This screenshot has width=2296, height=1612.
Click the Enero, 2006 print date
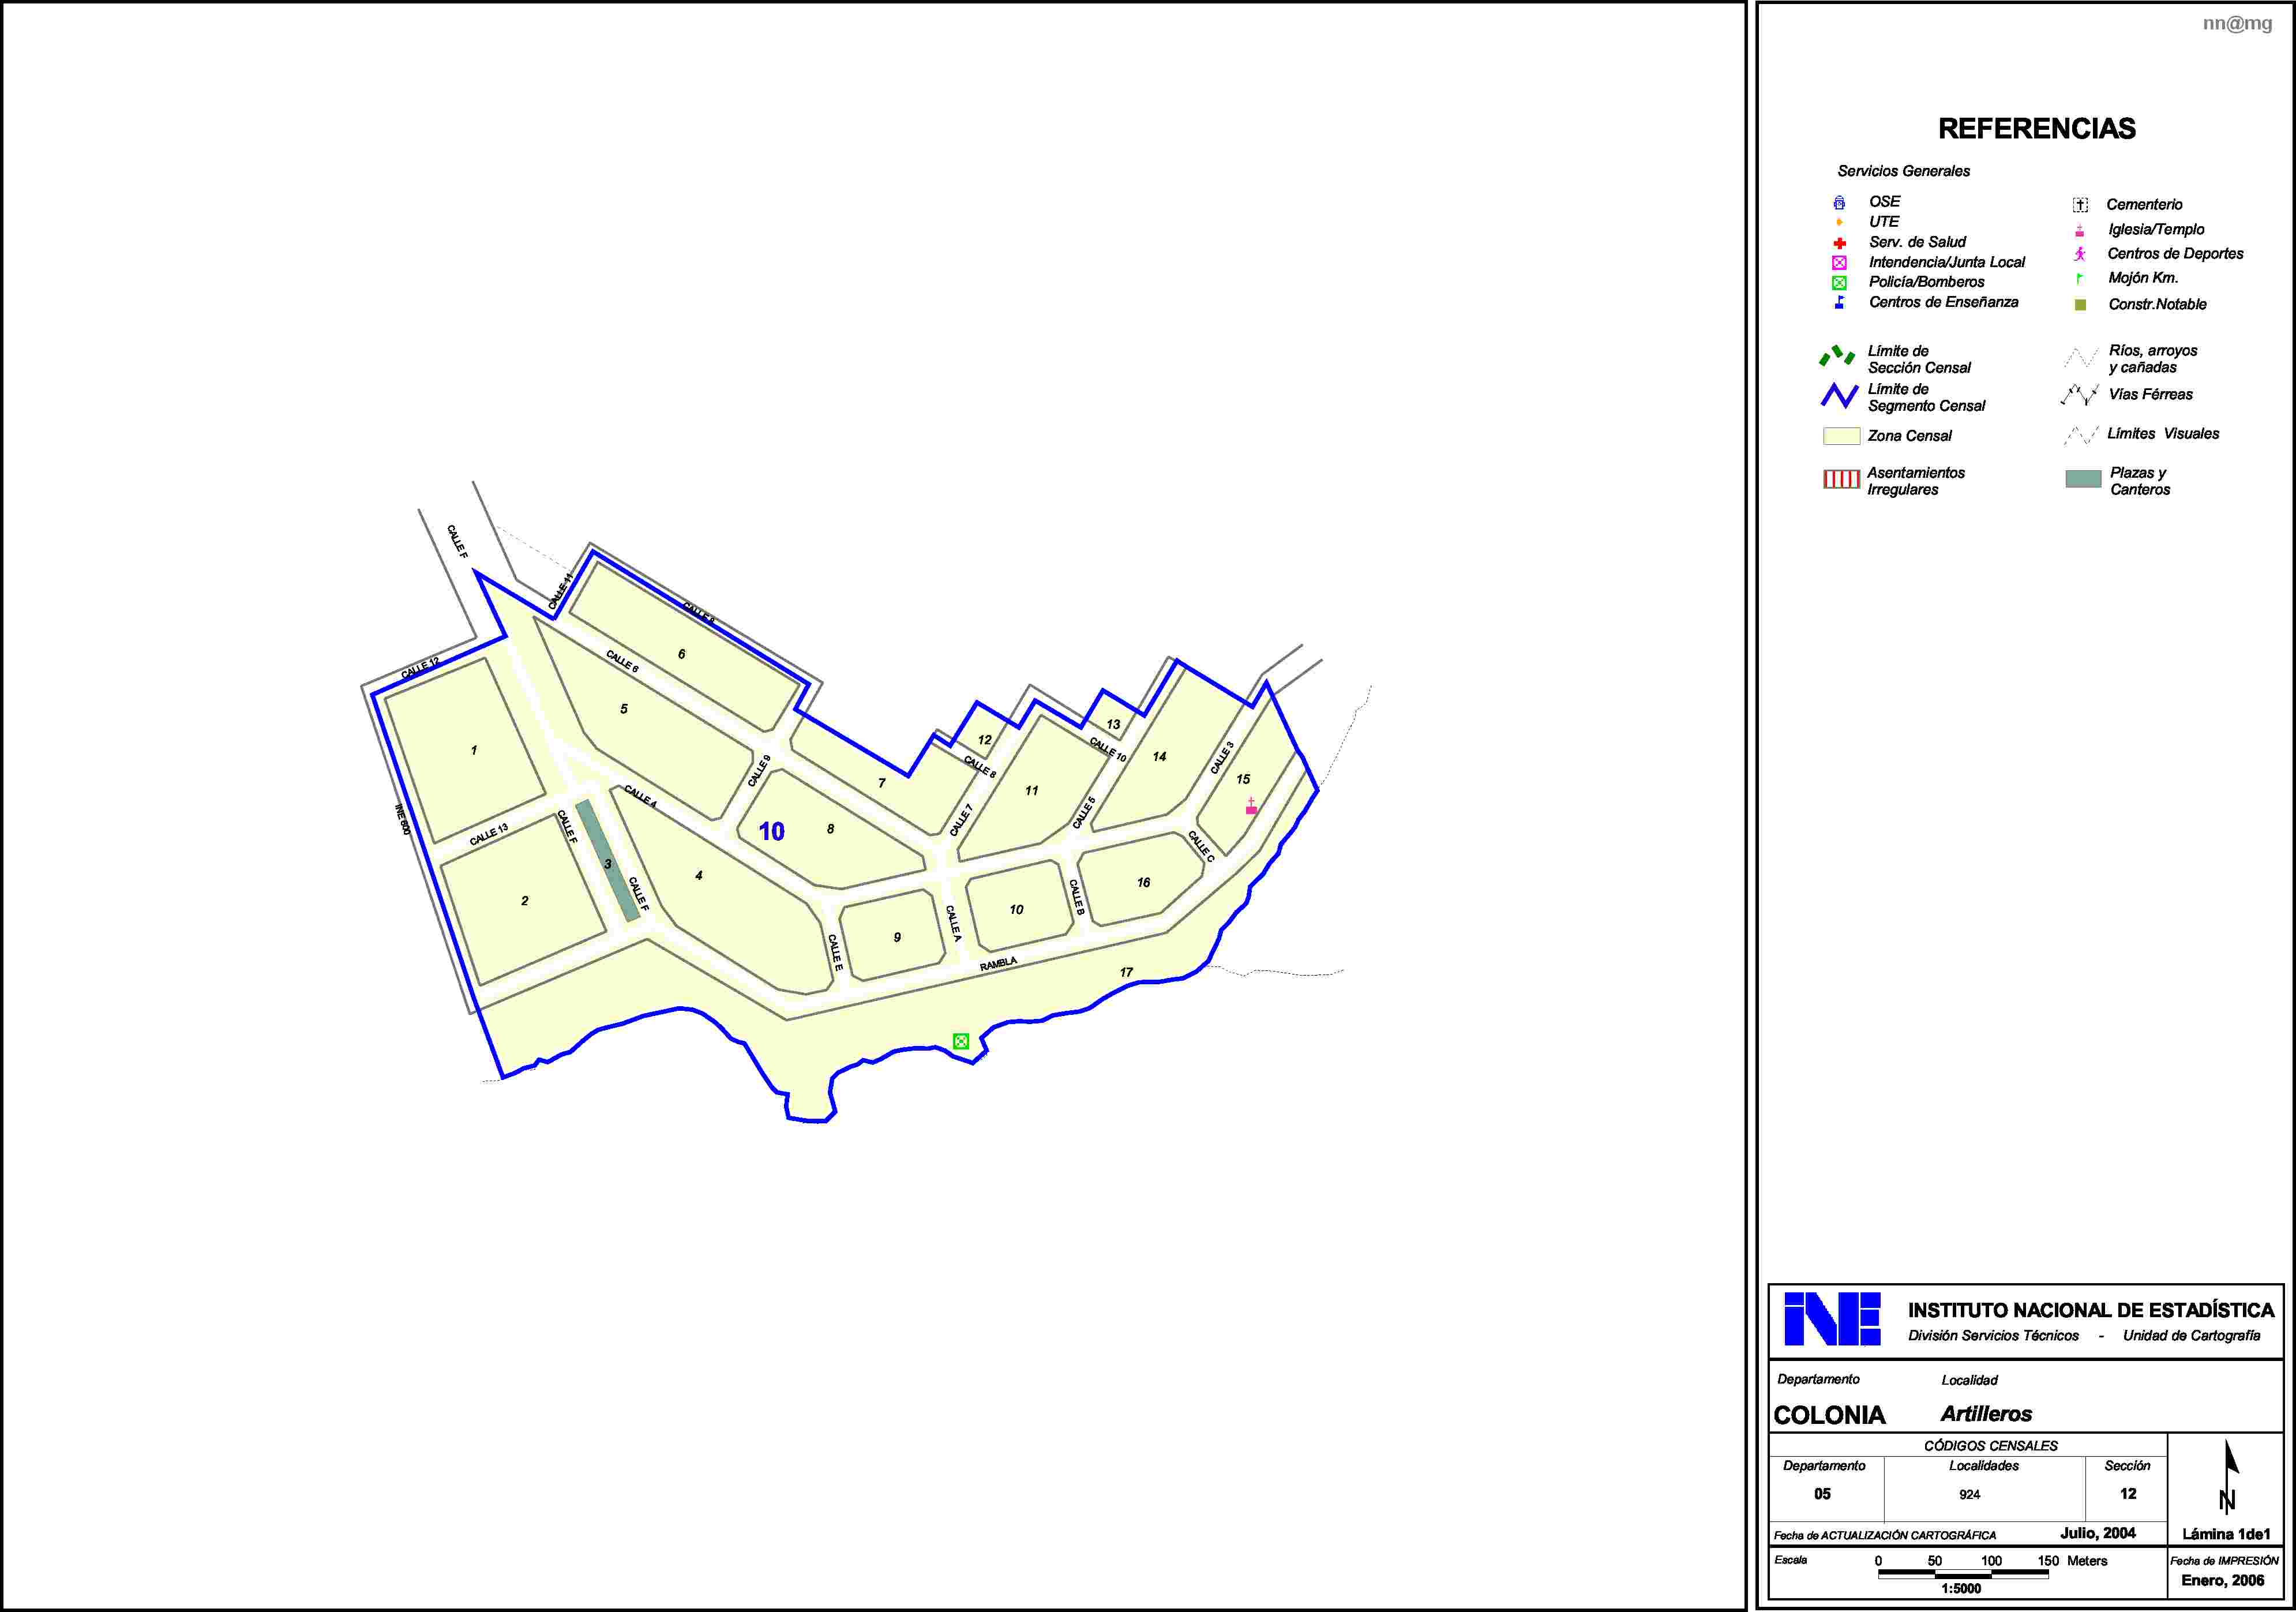2223,1581
